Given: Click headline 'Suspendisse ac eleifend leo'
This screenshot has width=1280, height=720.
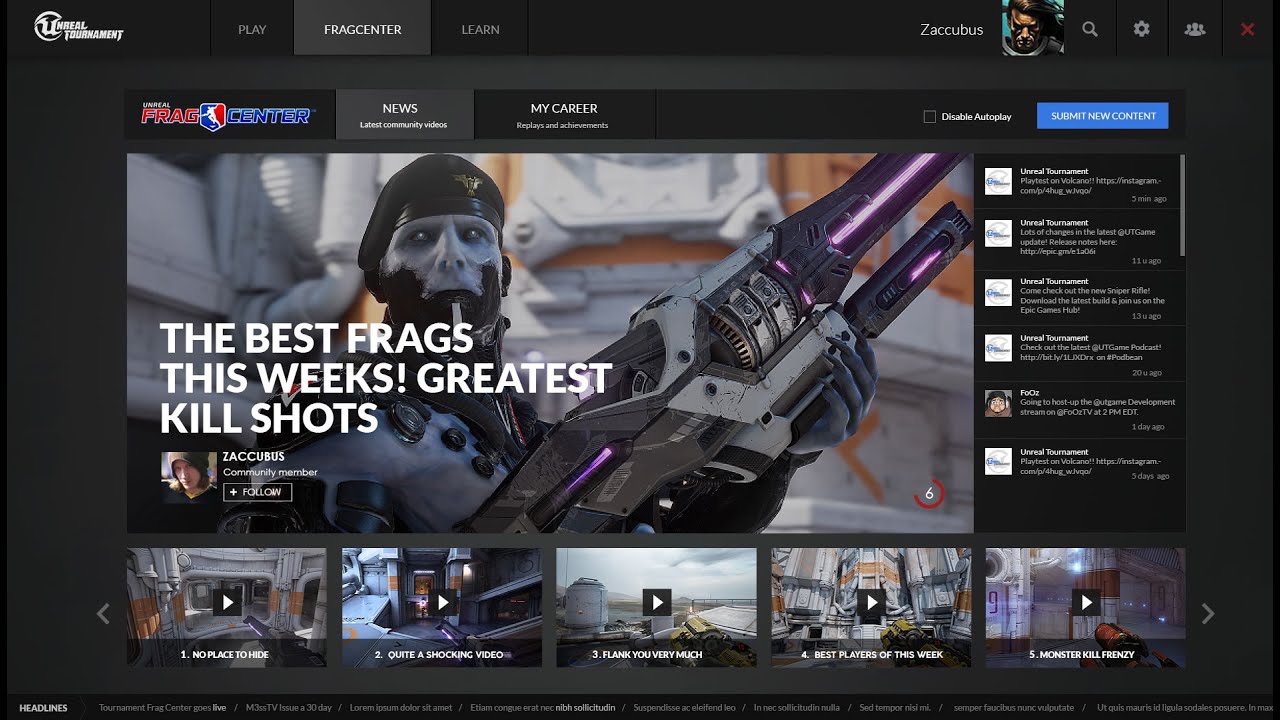Looking at the screenshot, I should click(685, 708).
